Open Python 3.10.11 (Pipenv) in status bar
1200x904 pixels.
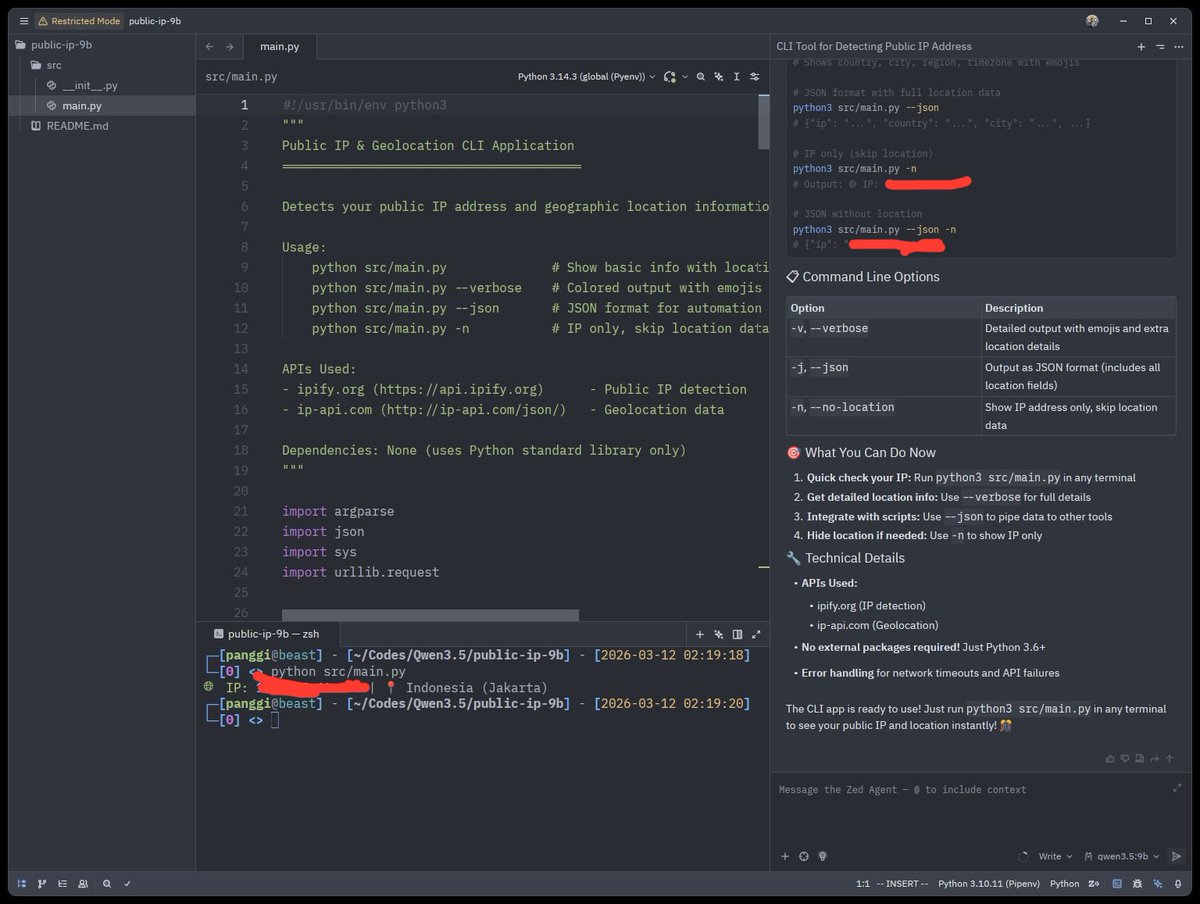[990, 884]
